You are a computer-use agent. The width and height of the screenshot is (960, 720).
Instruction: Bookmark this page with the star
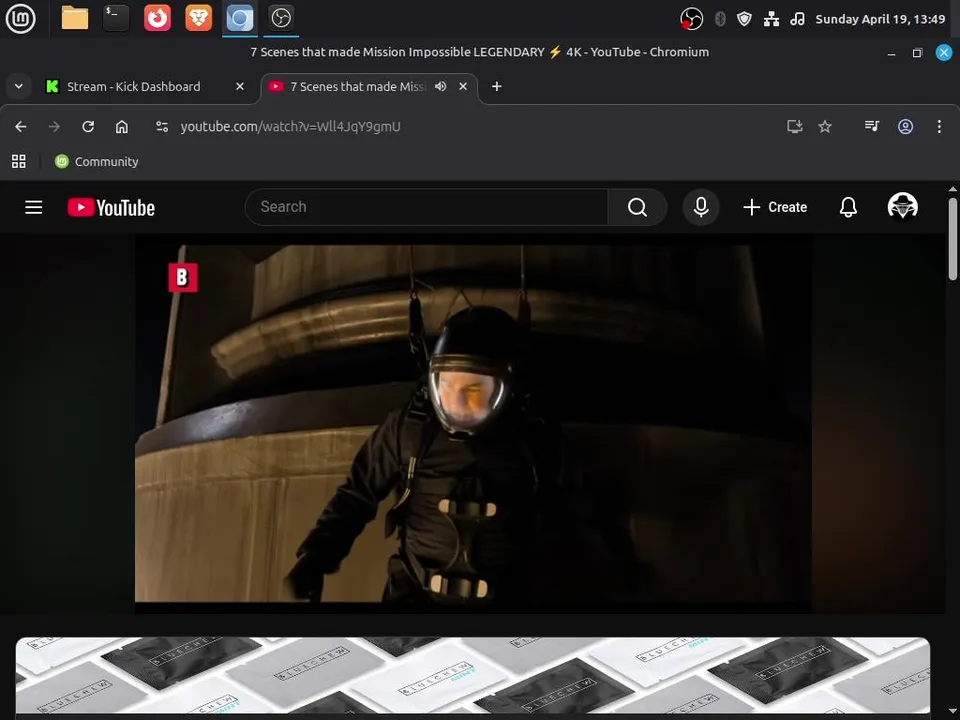(825, 127)
